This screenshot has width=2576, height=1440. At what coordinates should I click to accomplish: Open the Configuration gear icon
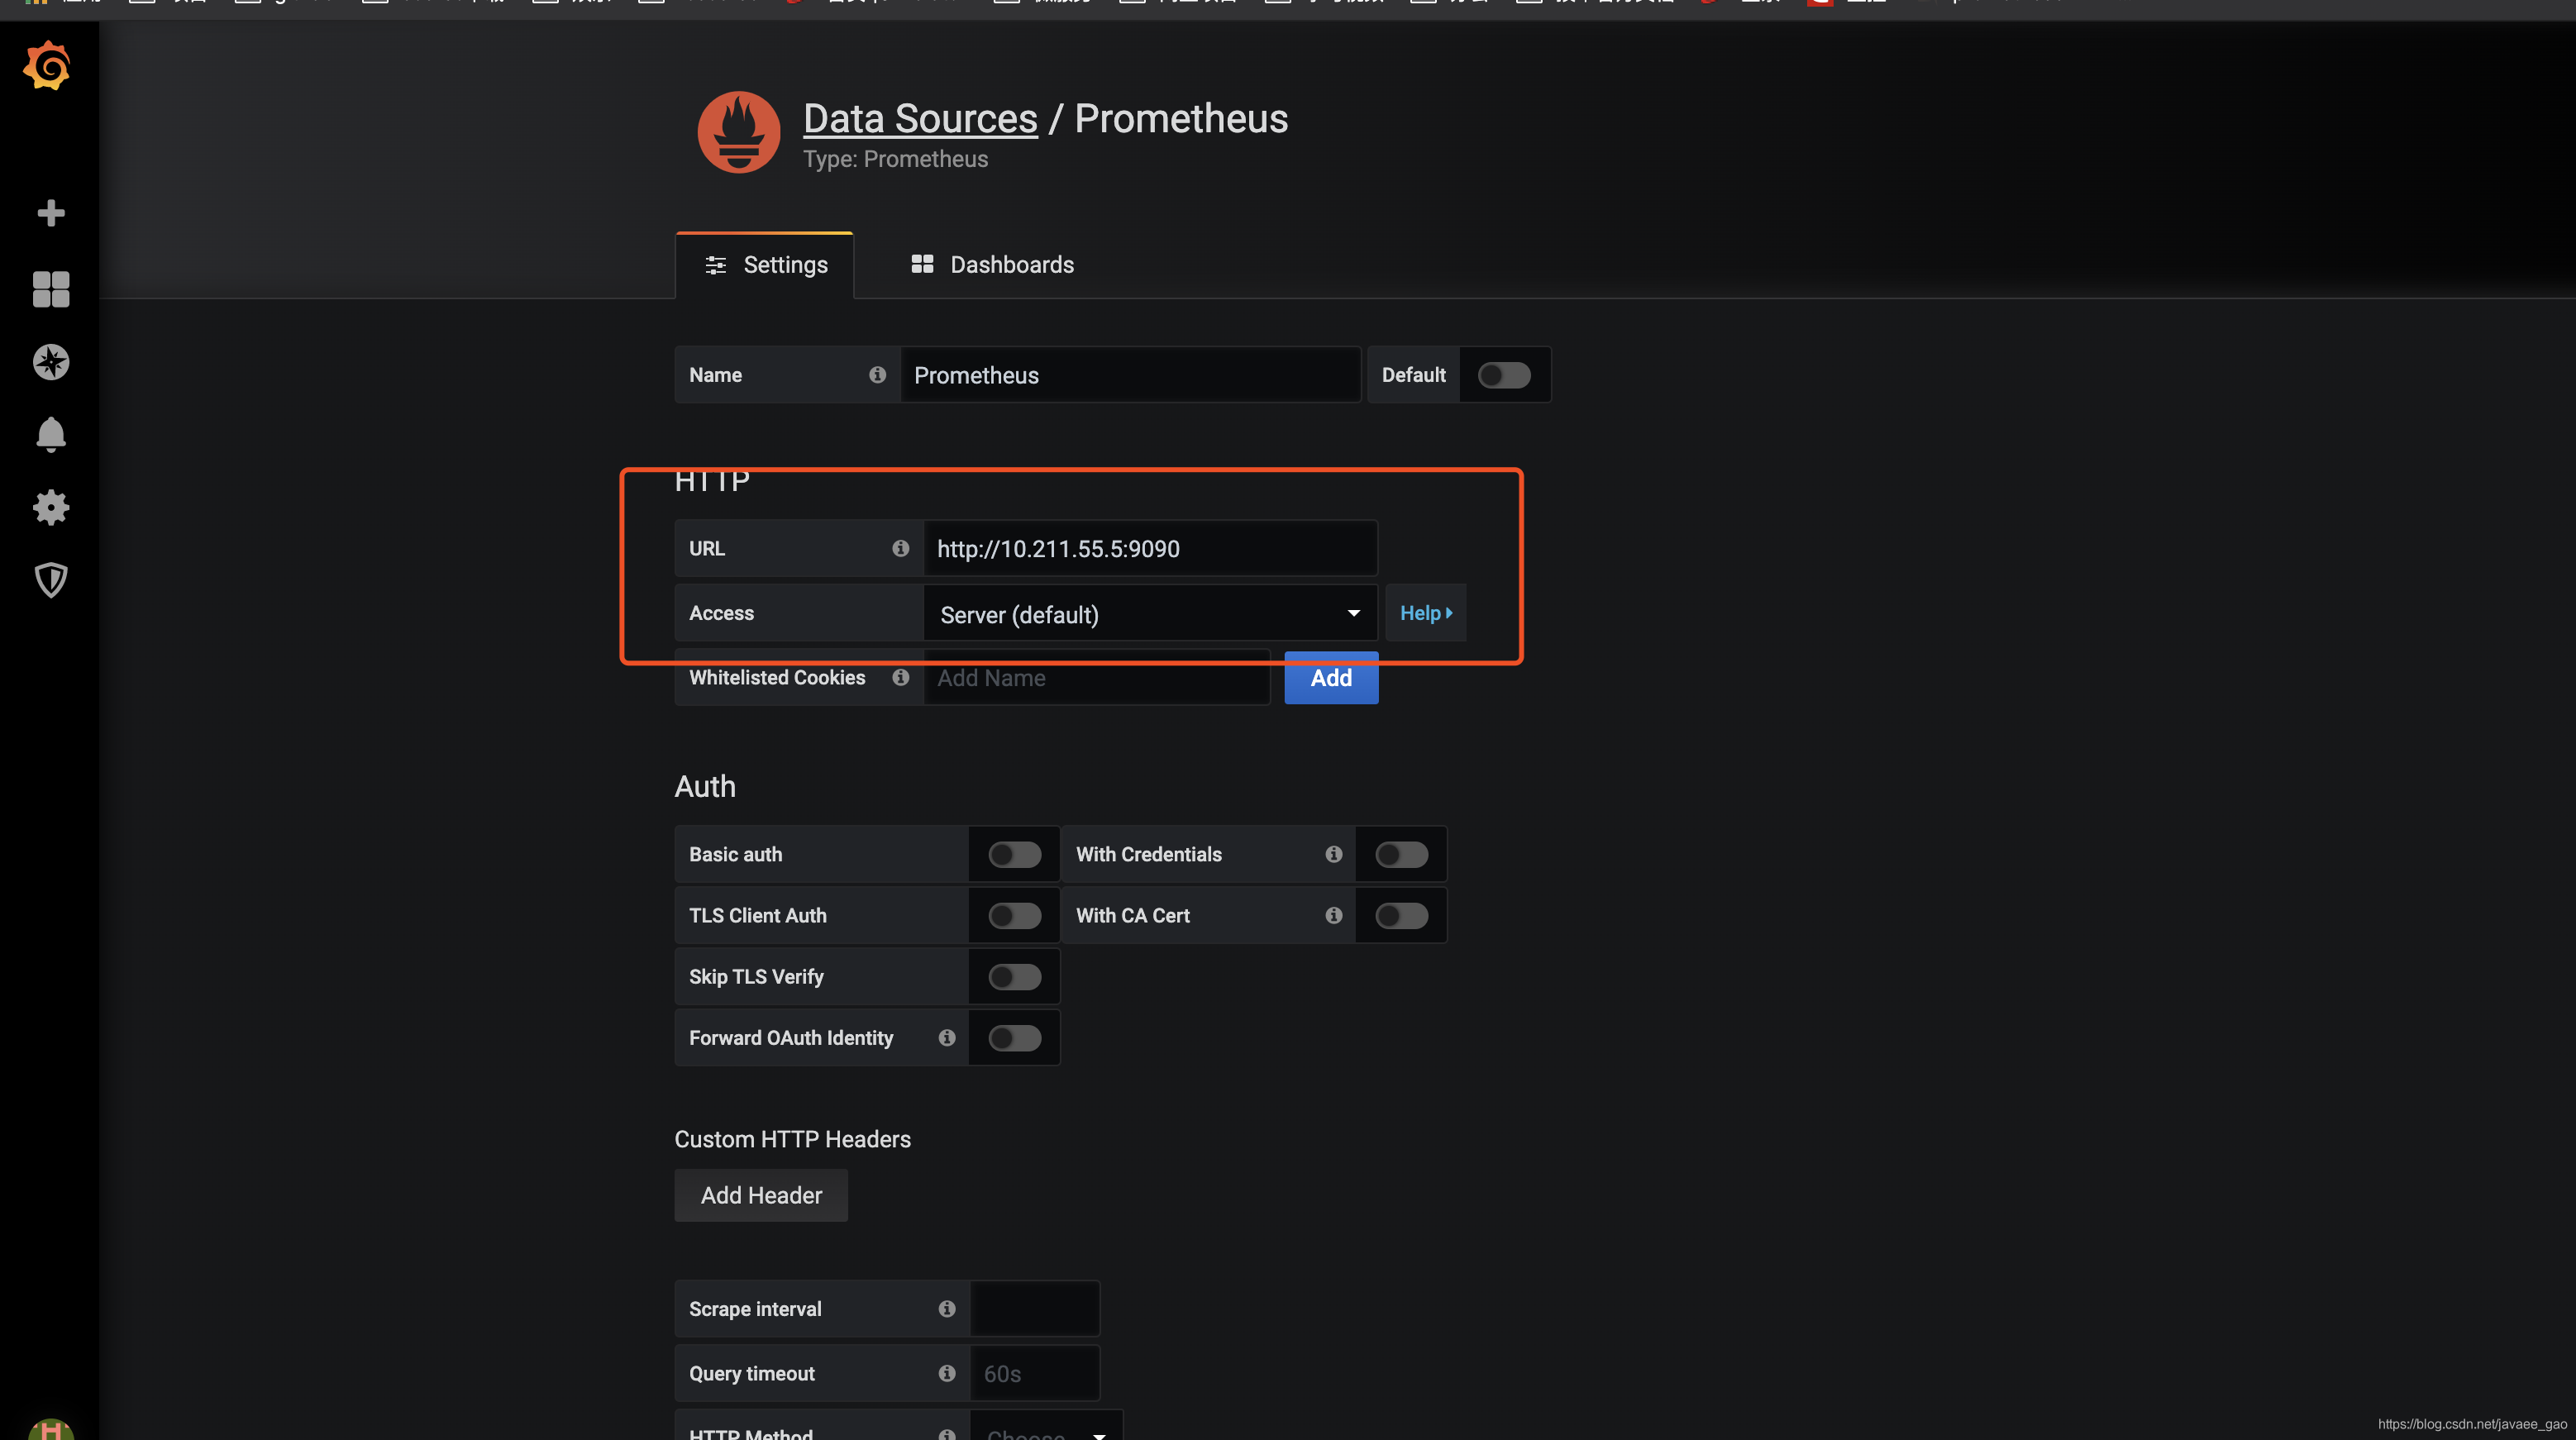click(x=50, y=508)
